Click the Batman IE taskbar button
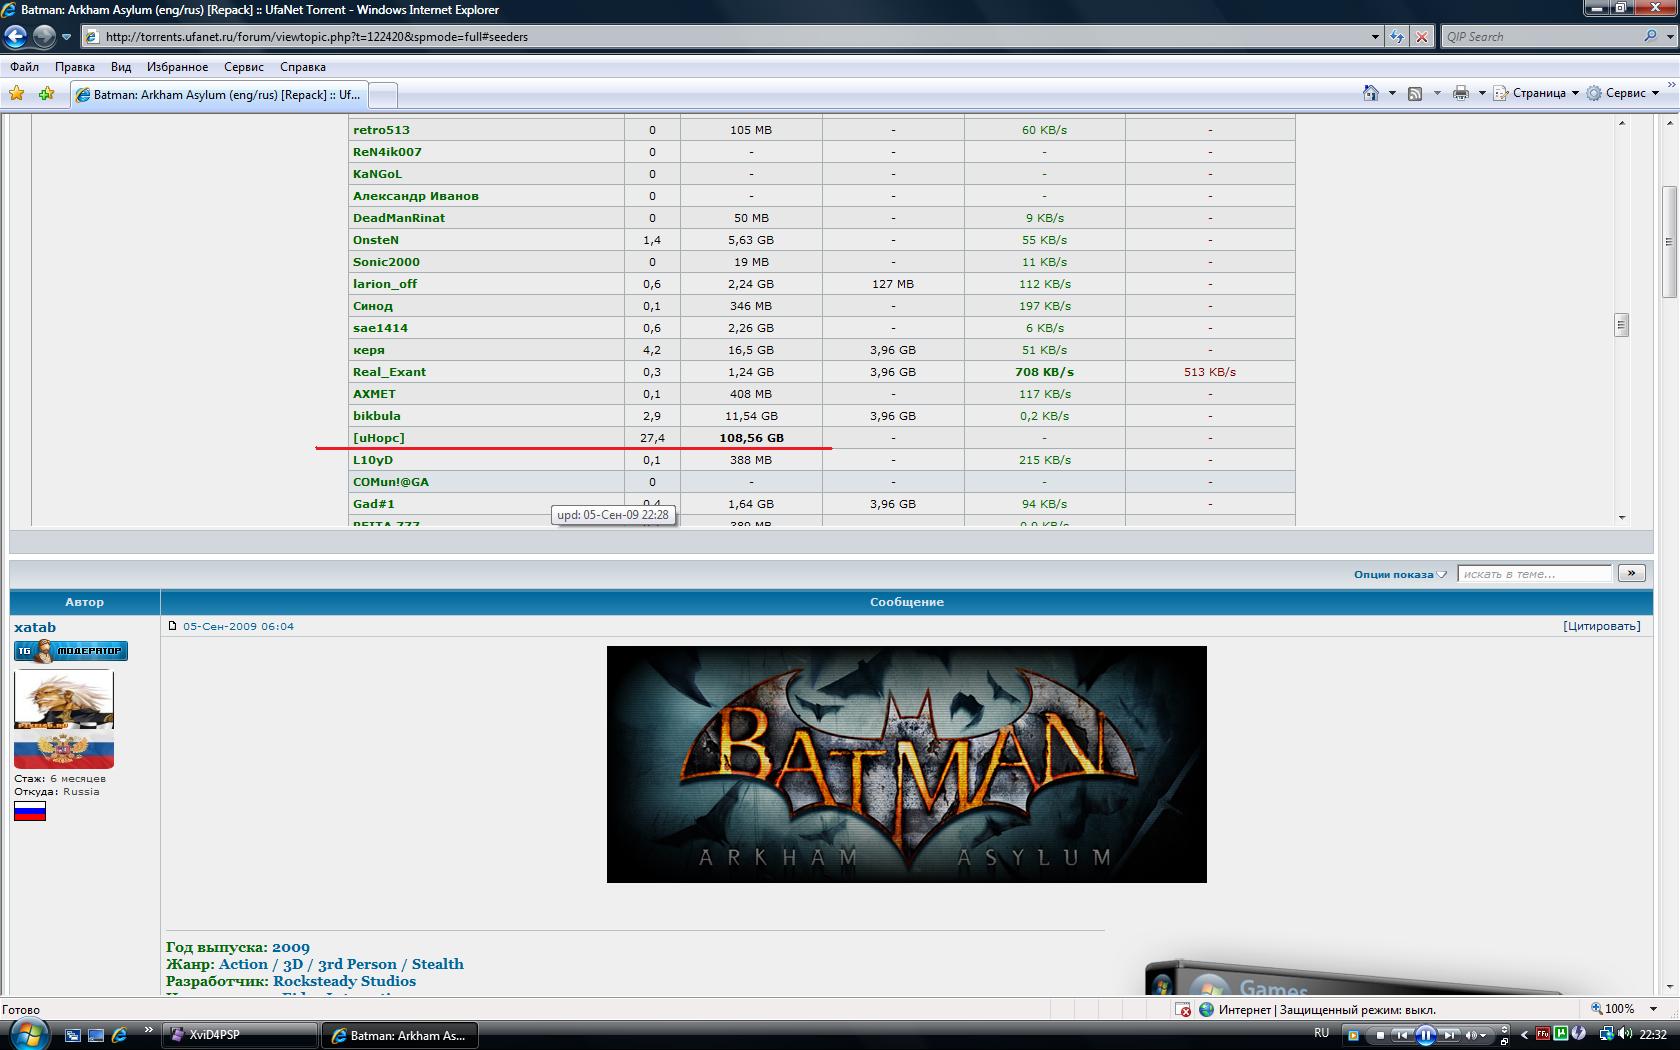 400,1035
